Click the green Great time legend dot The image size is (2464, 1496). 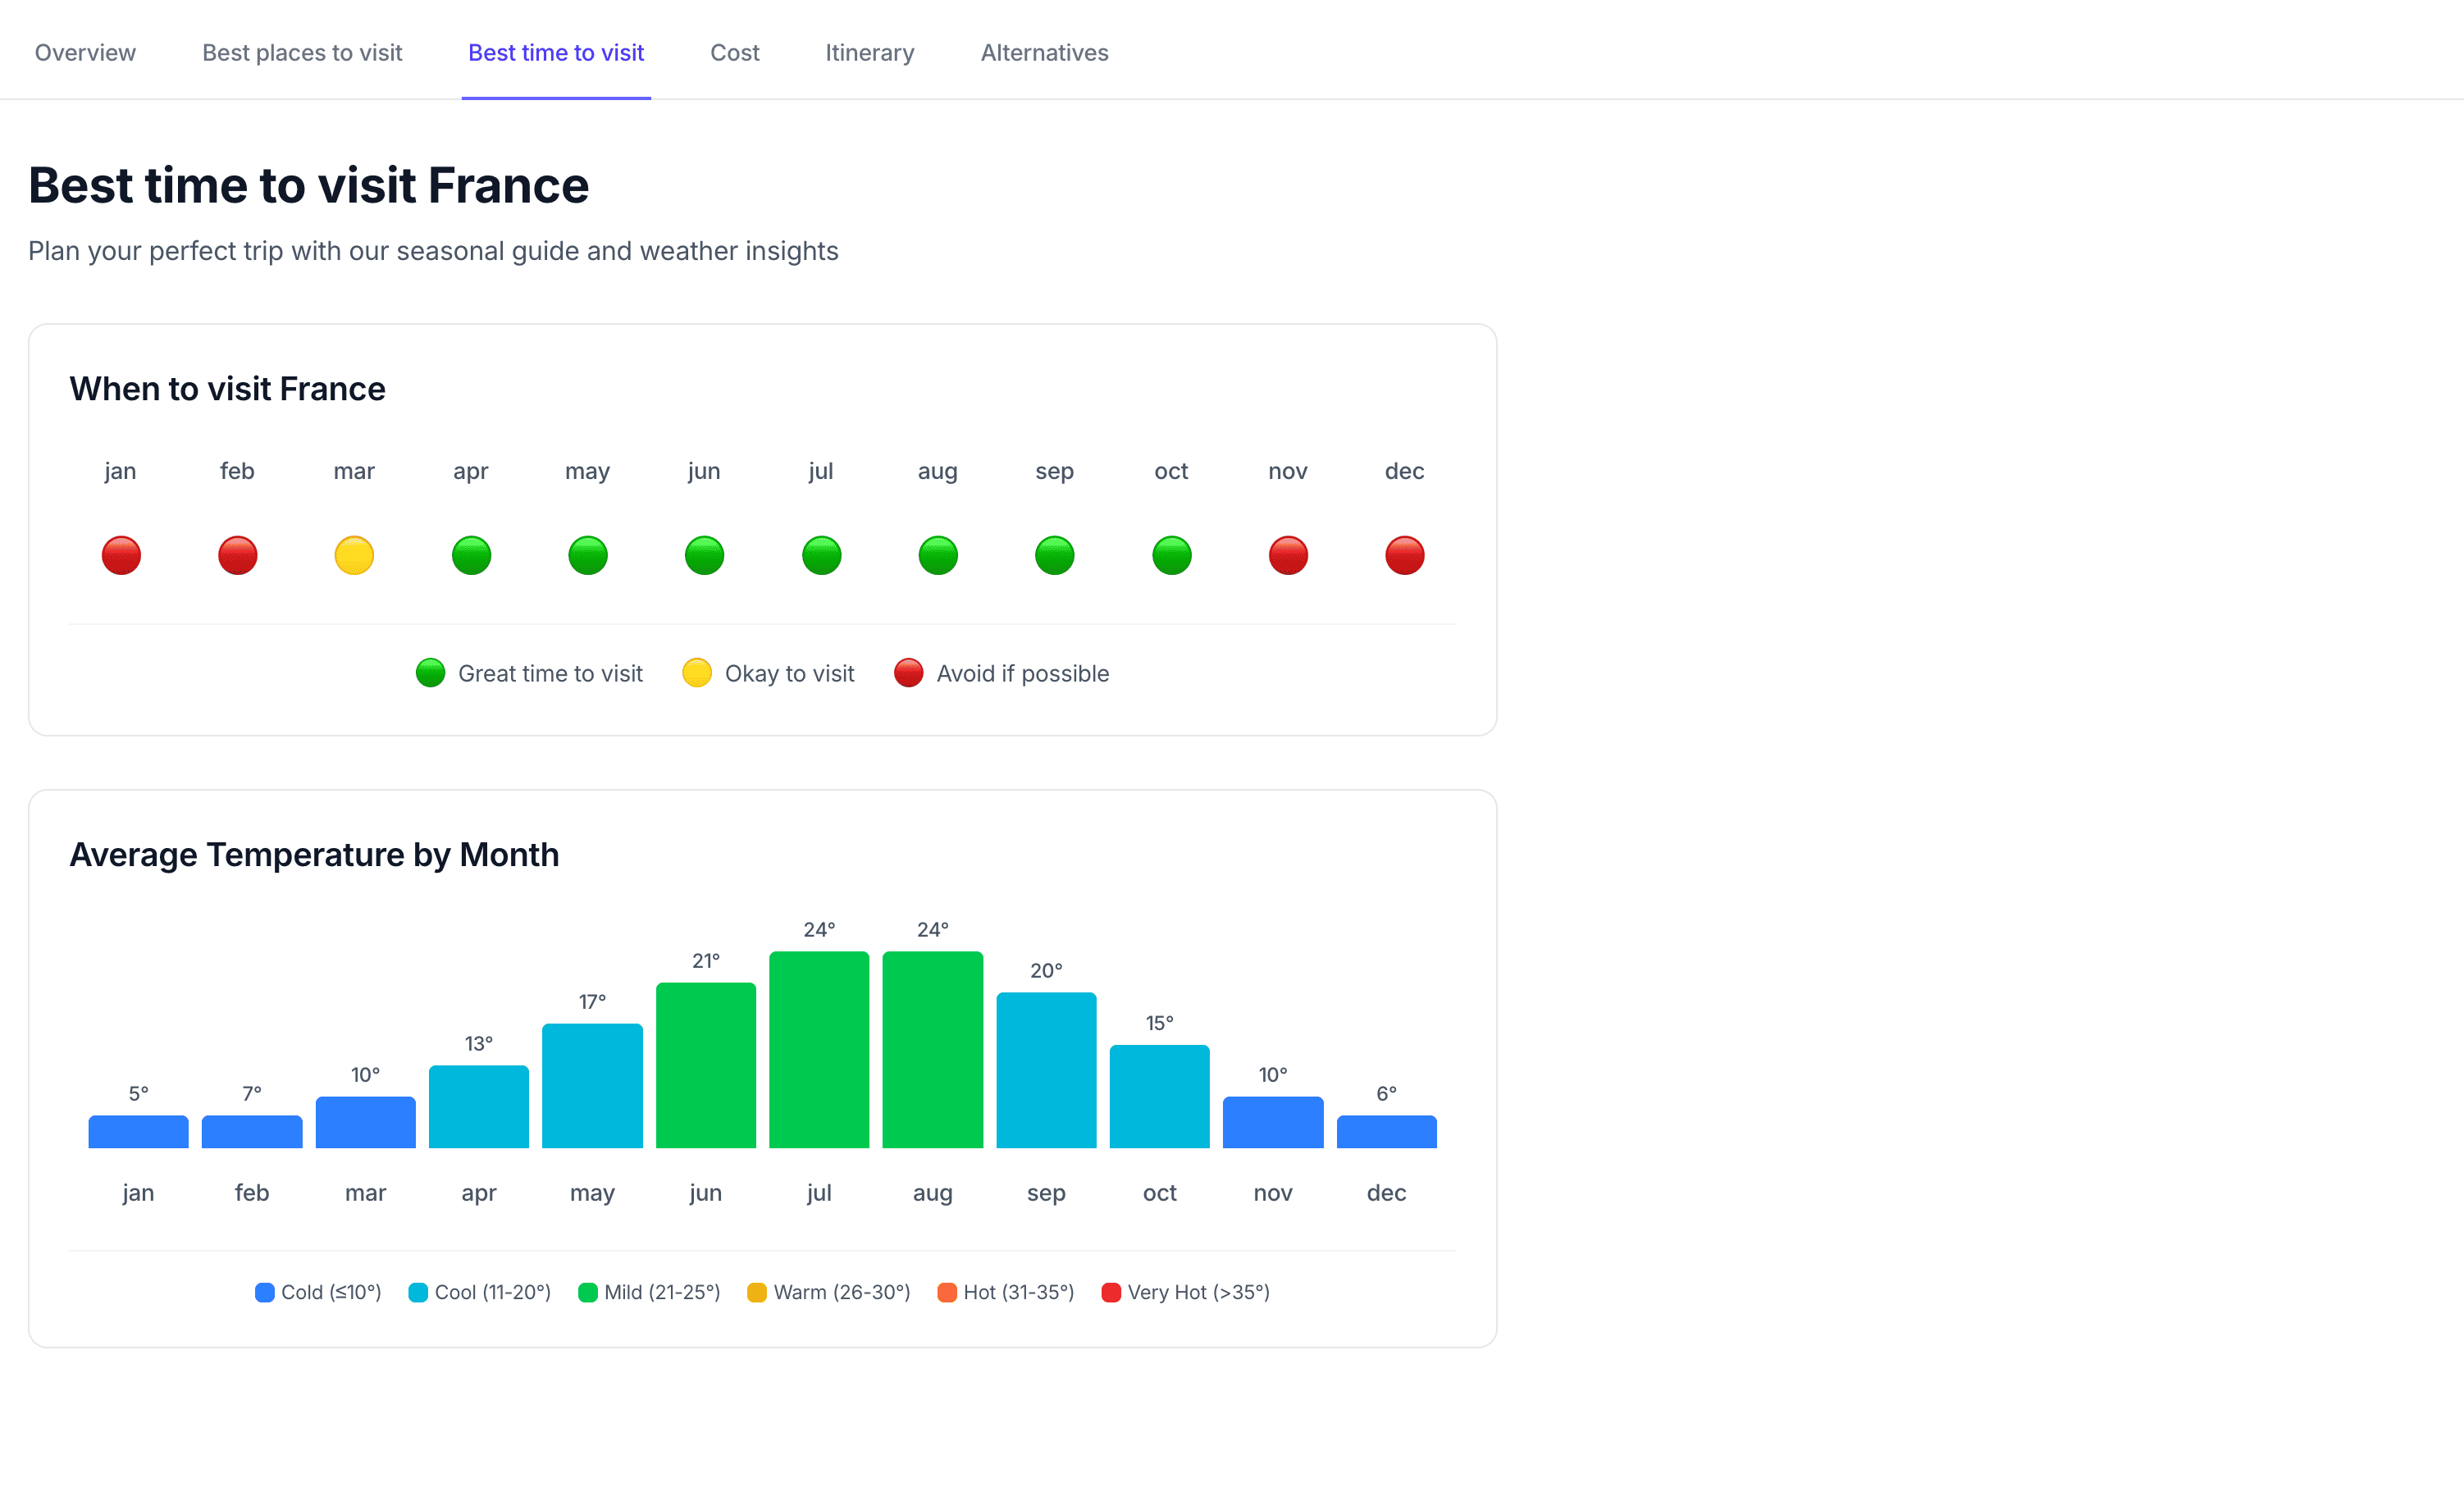[430, 673]
